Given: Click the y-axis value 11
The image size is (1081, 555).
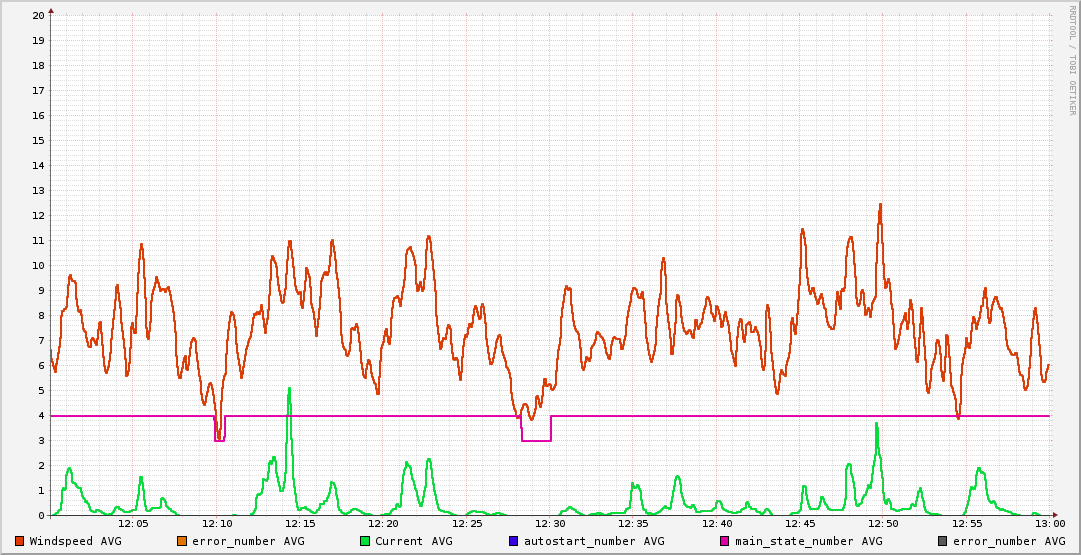Looking at the screenshot, I should [x=39, y=241].
